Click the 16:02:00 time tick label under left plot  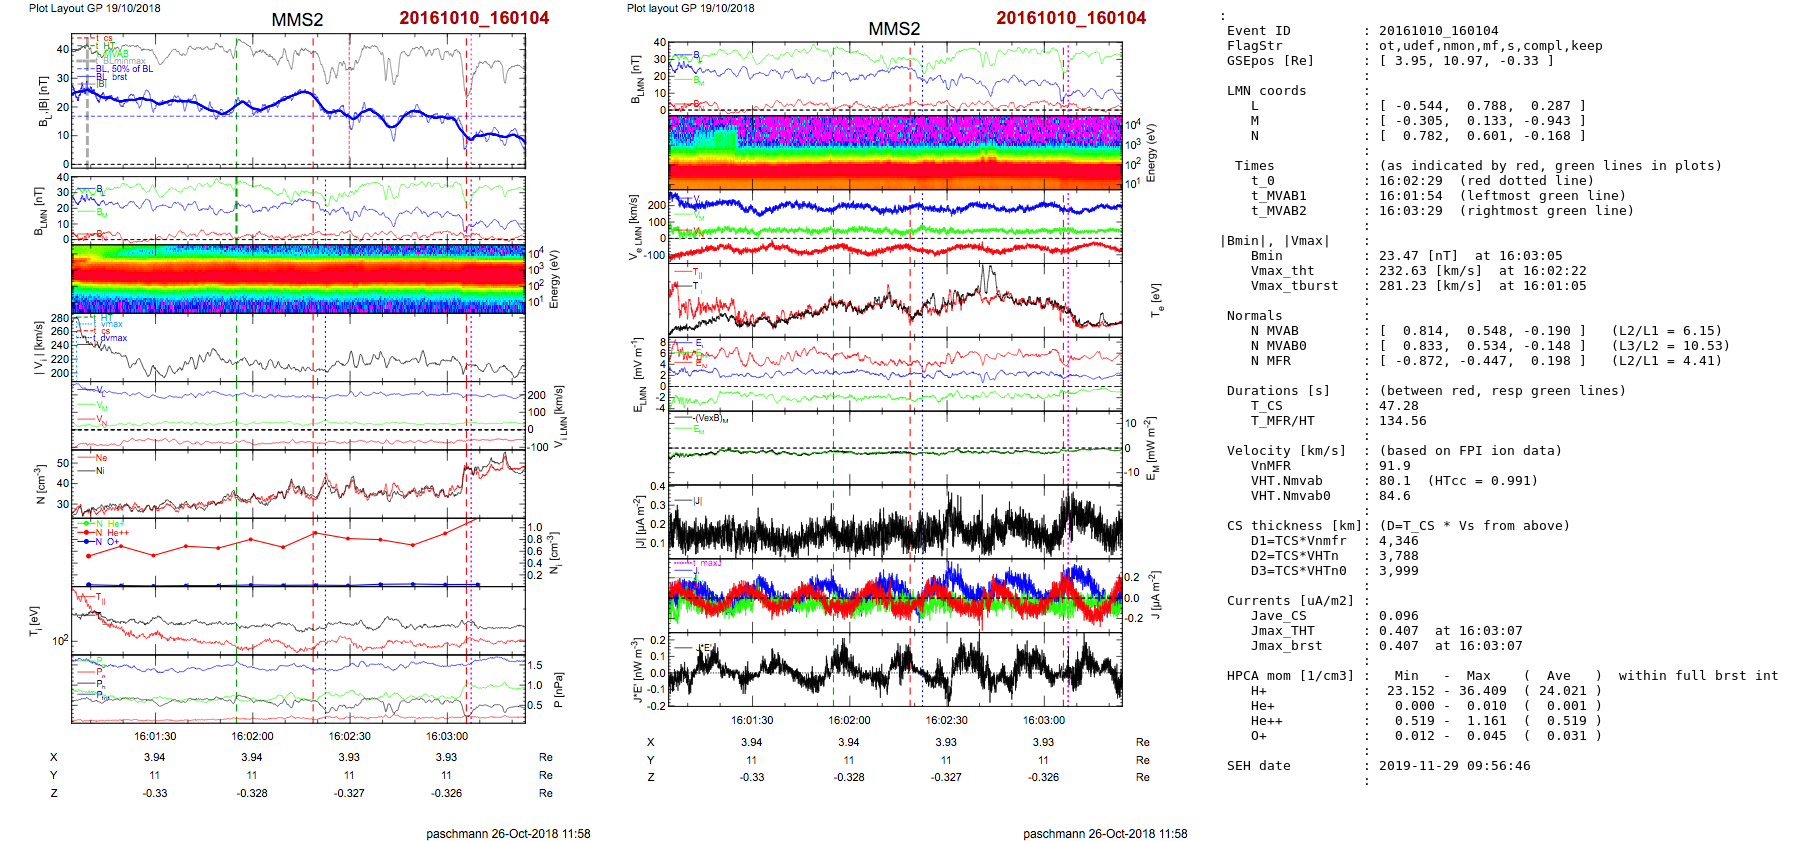click(x=252, y=736)
